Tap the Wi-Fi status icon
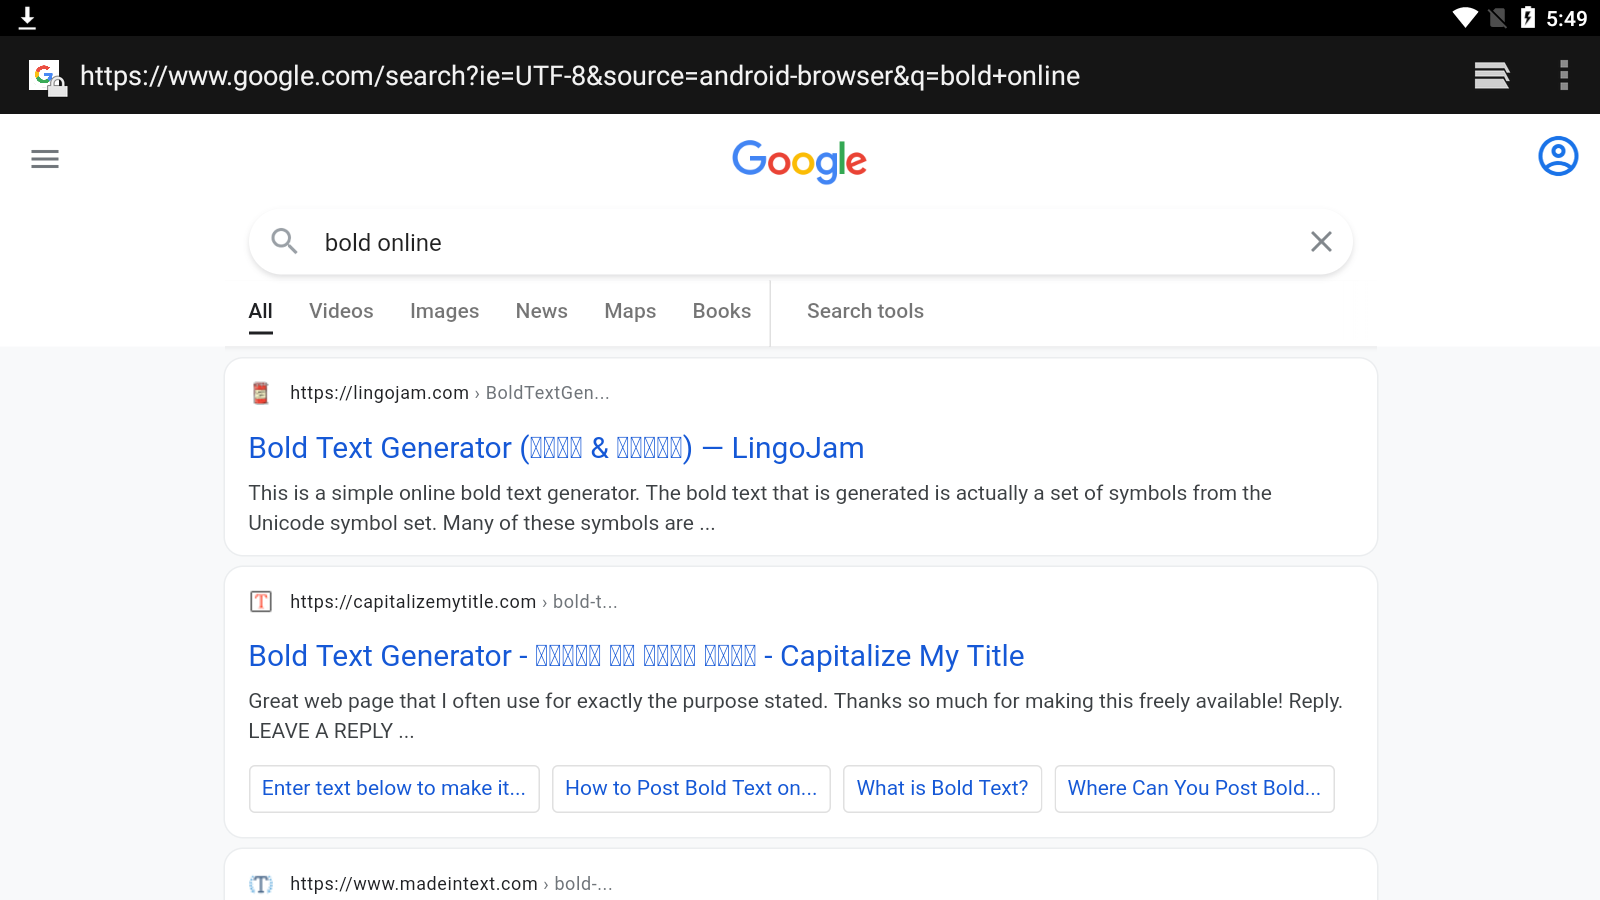 tap(1465, 18)
